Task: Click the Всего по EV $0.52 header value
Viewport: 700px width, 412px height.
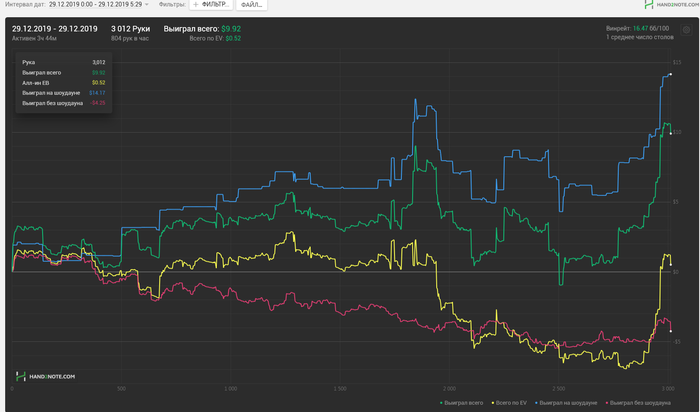Action: coord(215,38)
